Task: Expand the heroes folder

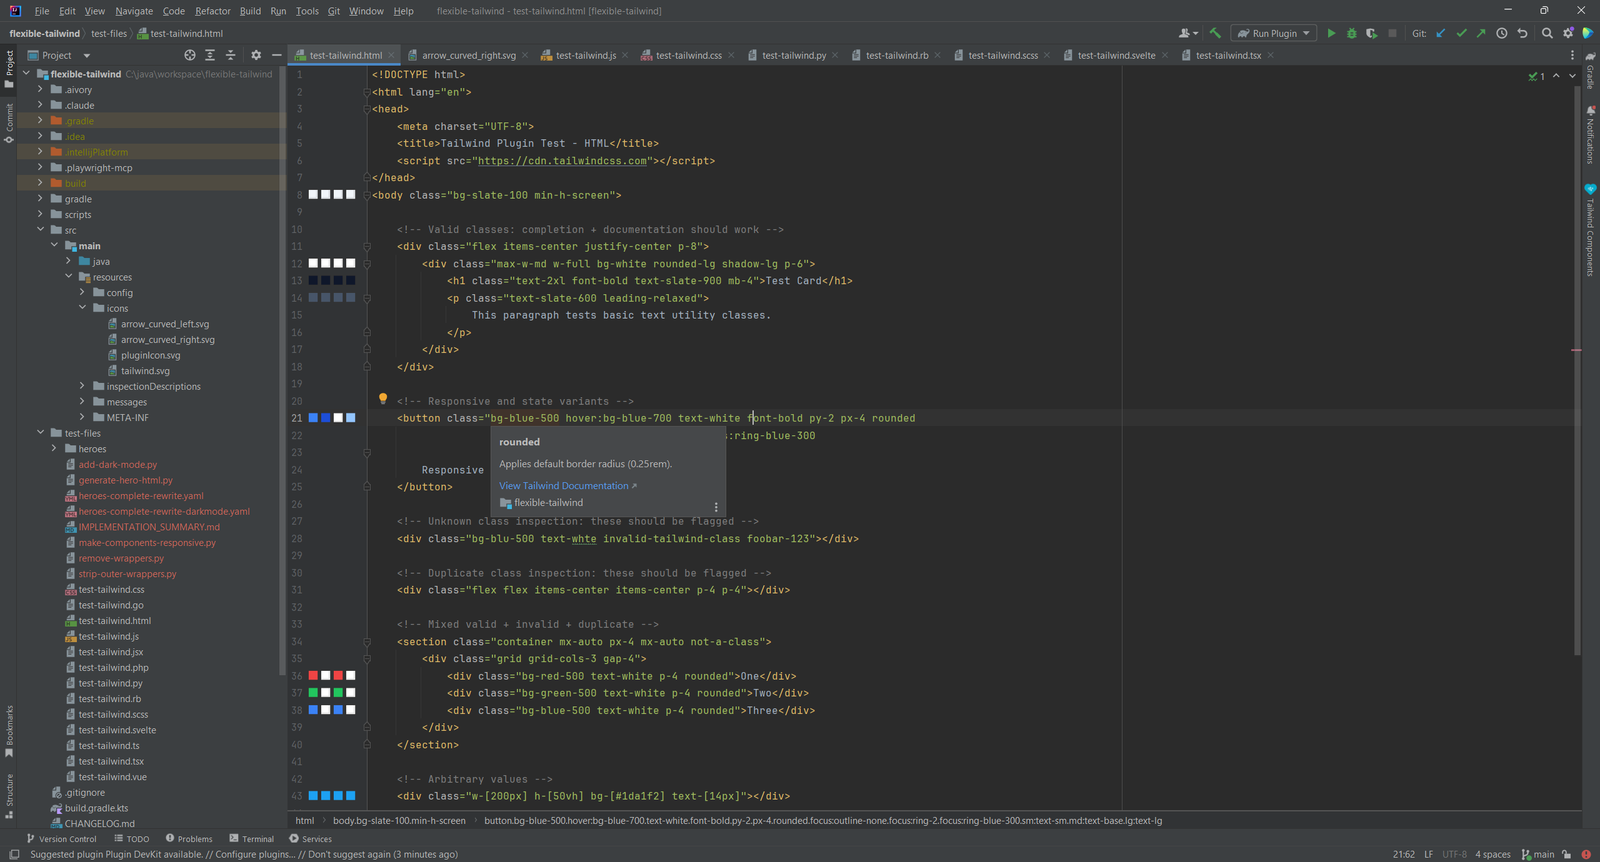Action: (x=54, y=449)
